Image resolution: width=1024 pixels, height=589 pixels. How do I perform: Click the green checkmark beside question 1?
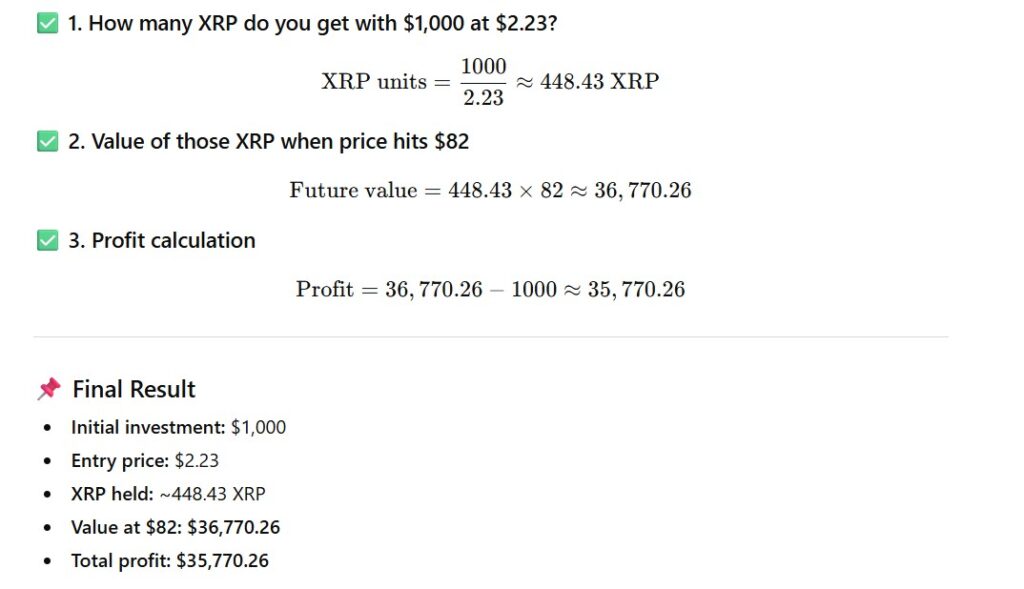click(x=47, y=23)
